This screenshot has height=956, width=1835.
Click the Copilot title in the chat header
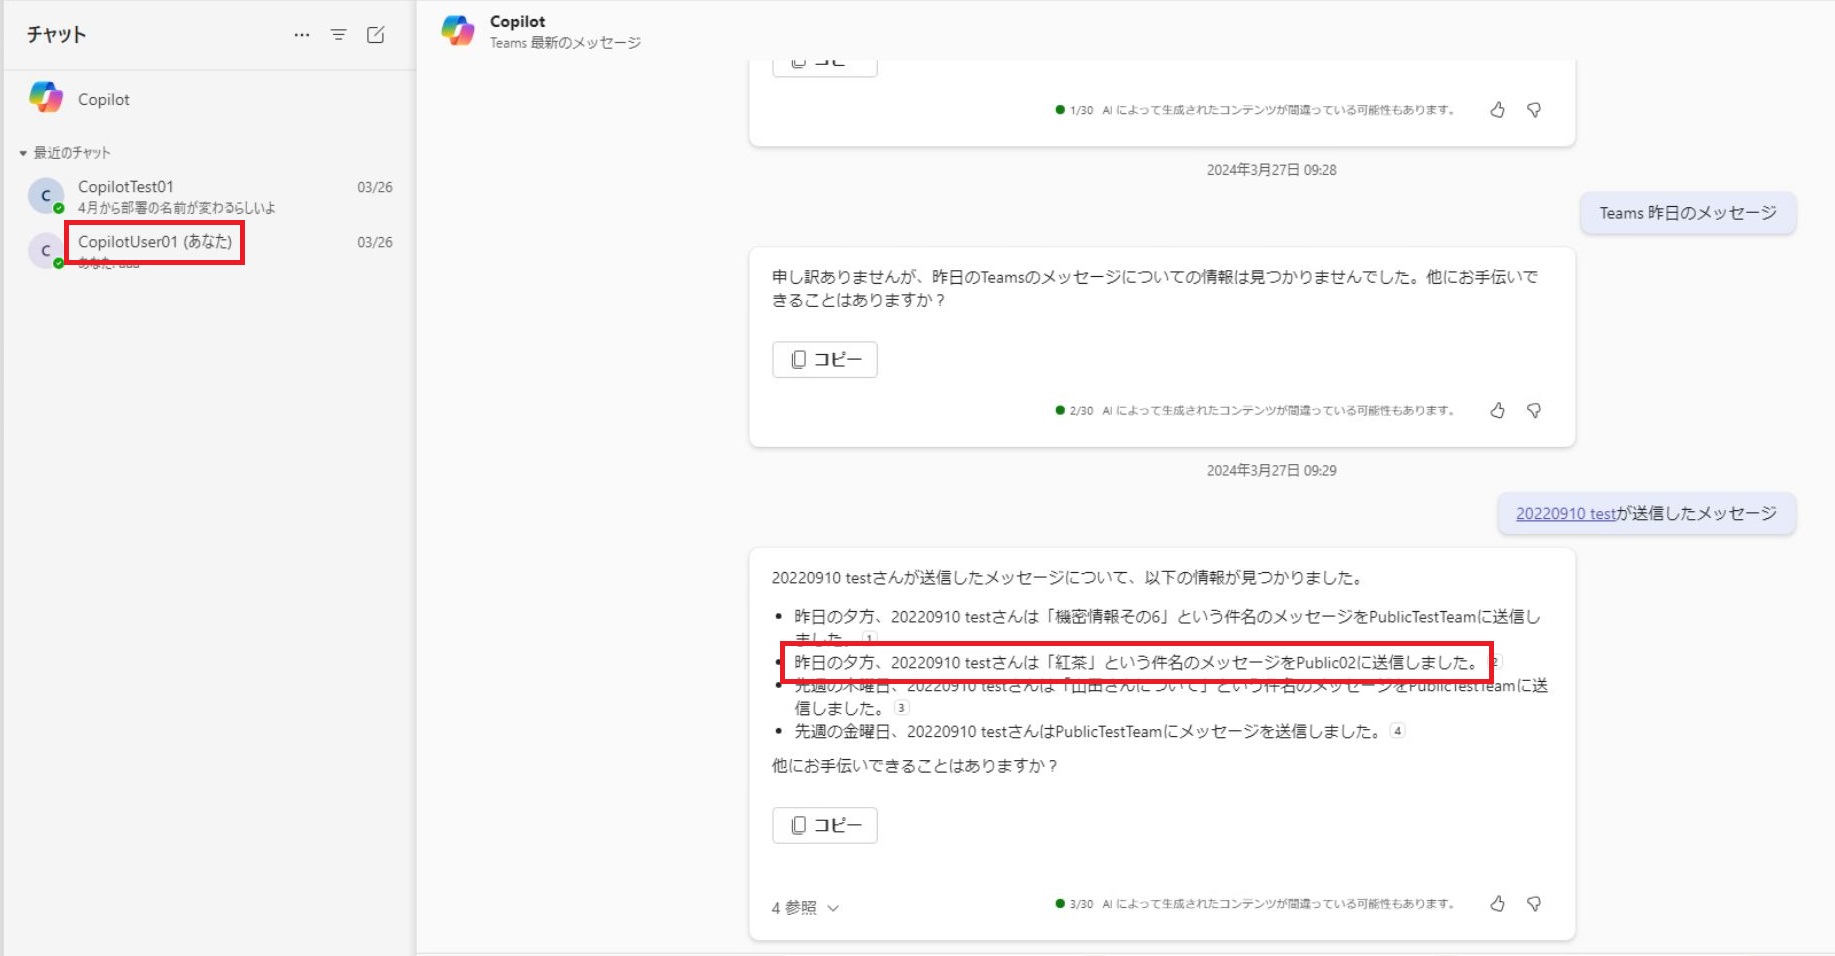click(x=518, y=22)
